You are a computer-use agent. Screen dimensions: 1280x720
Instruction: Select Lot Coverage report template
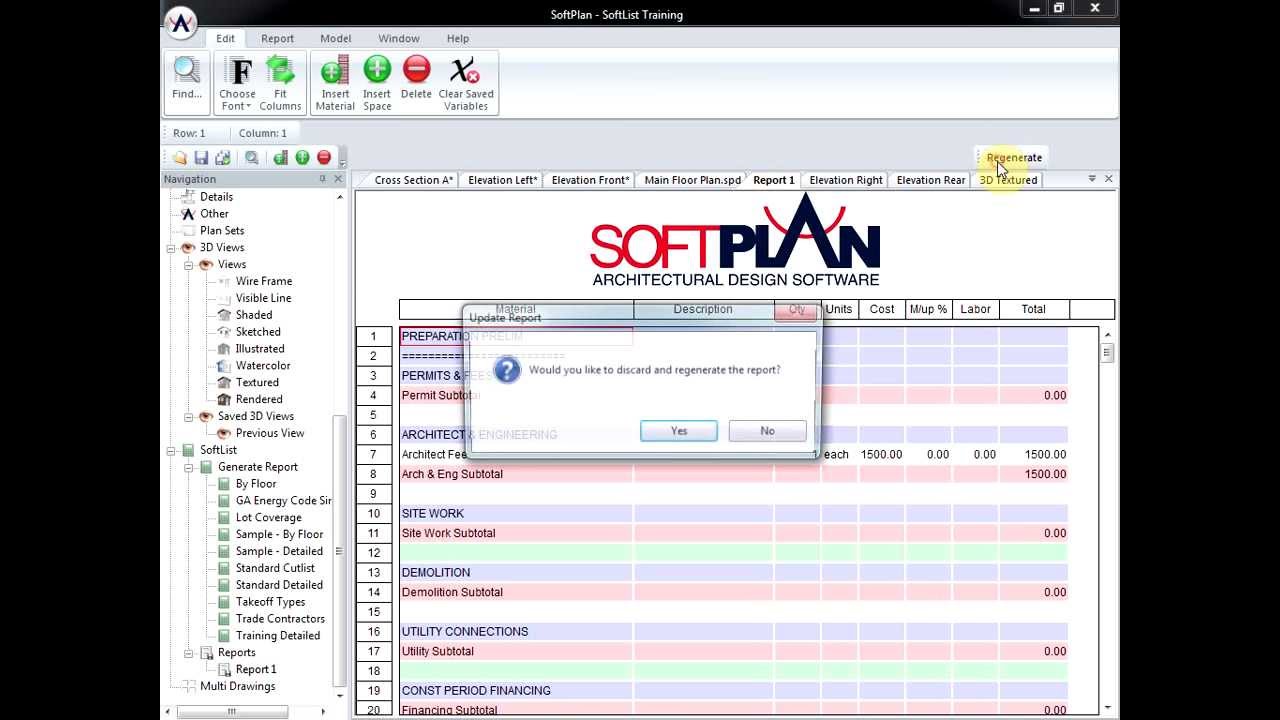[268, 518]
